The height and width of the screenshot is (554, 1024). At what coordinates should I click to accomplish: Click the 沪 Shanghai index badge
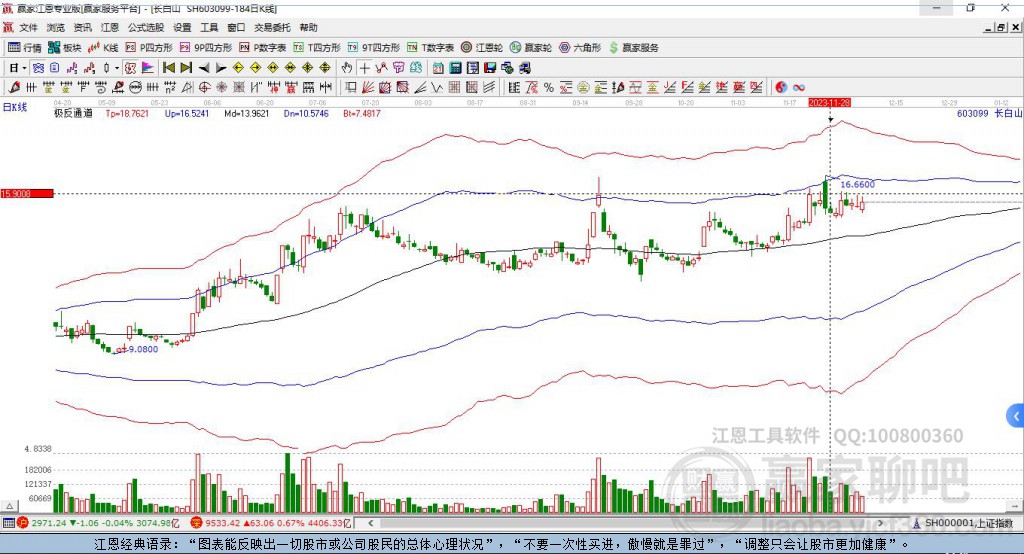pos(23,523)
